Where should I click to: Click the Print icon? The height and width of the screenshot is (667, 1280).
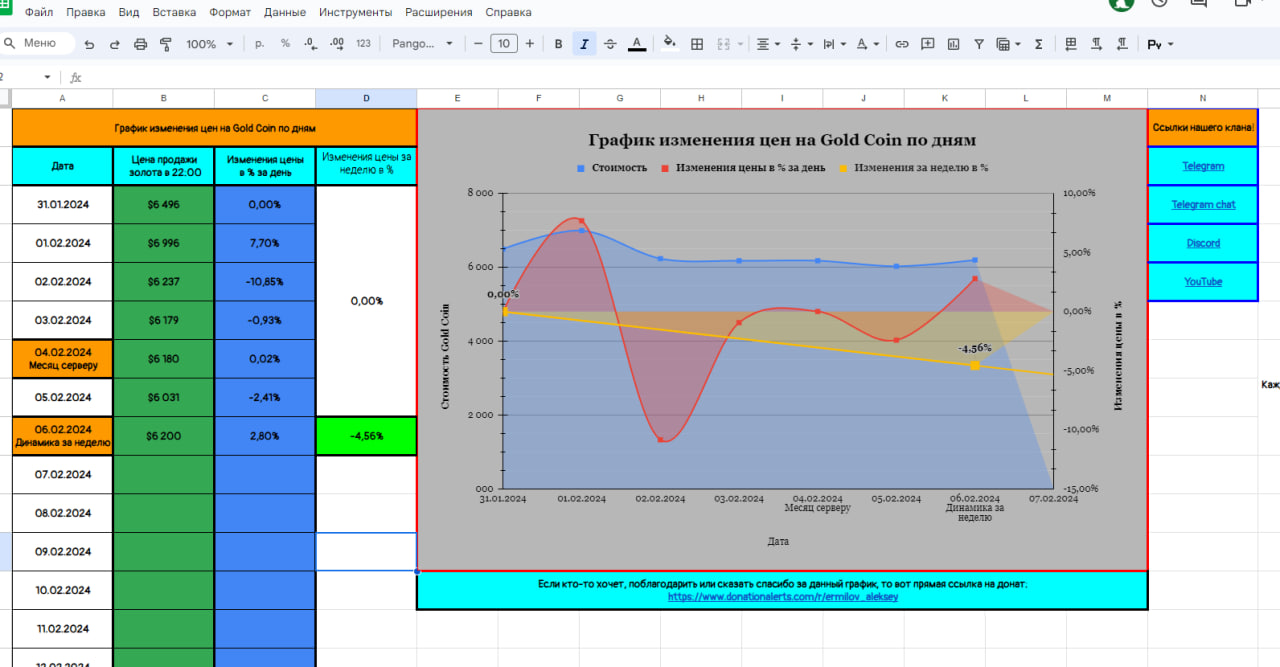pos(140,44)
